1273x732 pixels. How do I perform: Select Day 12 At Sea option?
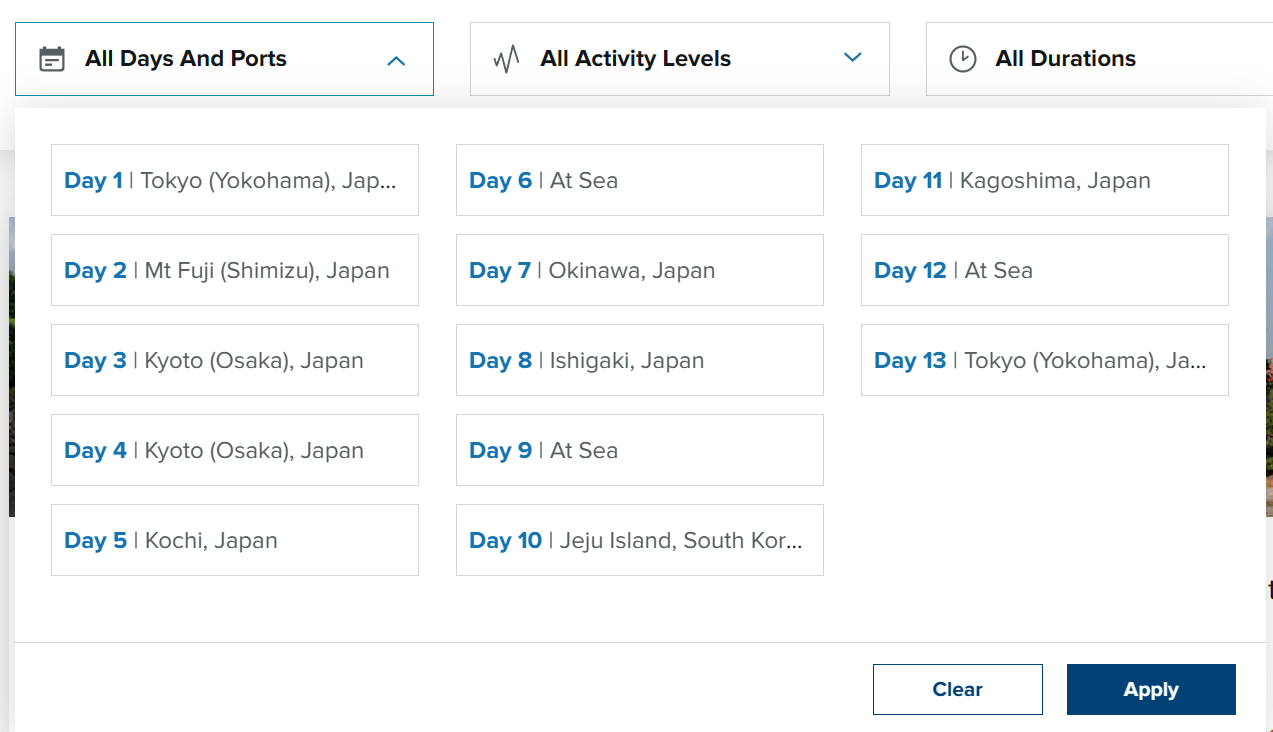click(1044, 270)
